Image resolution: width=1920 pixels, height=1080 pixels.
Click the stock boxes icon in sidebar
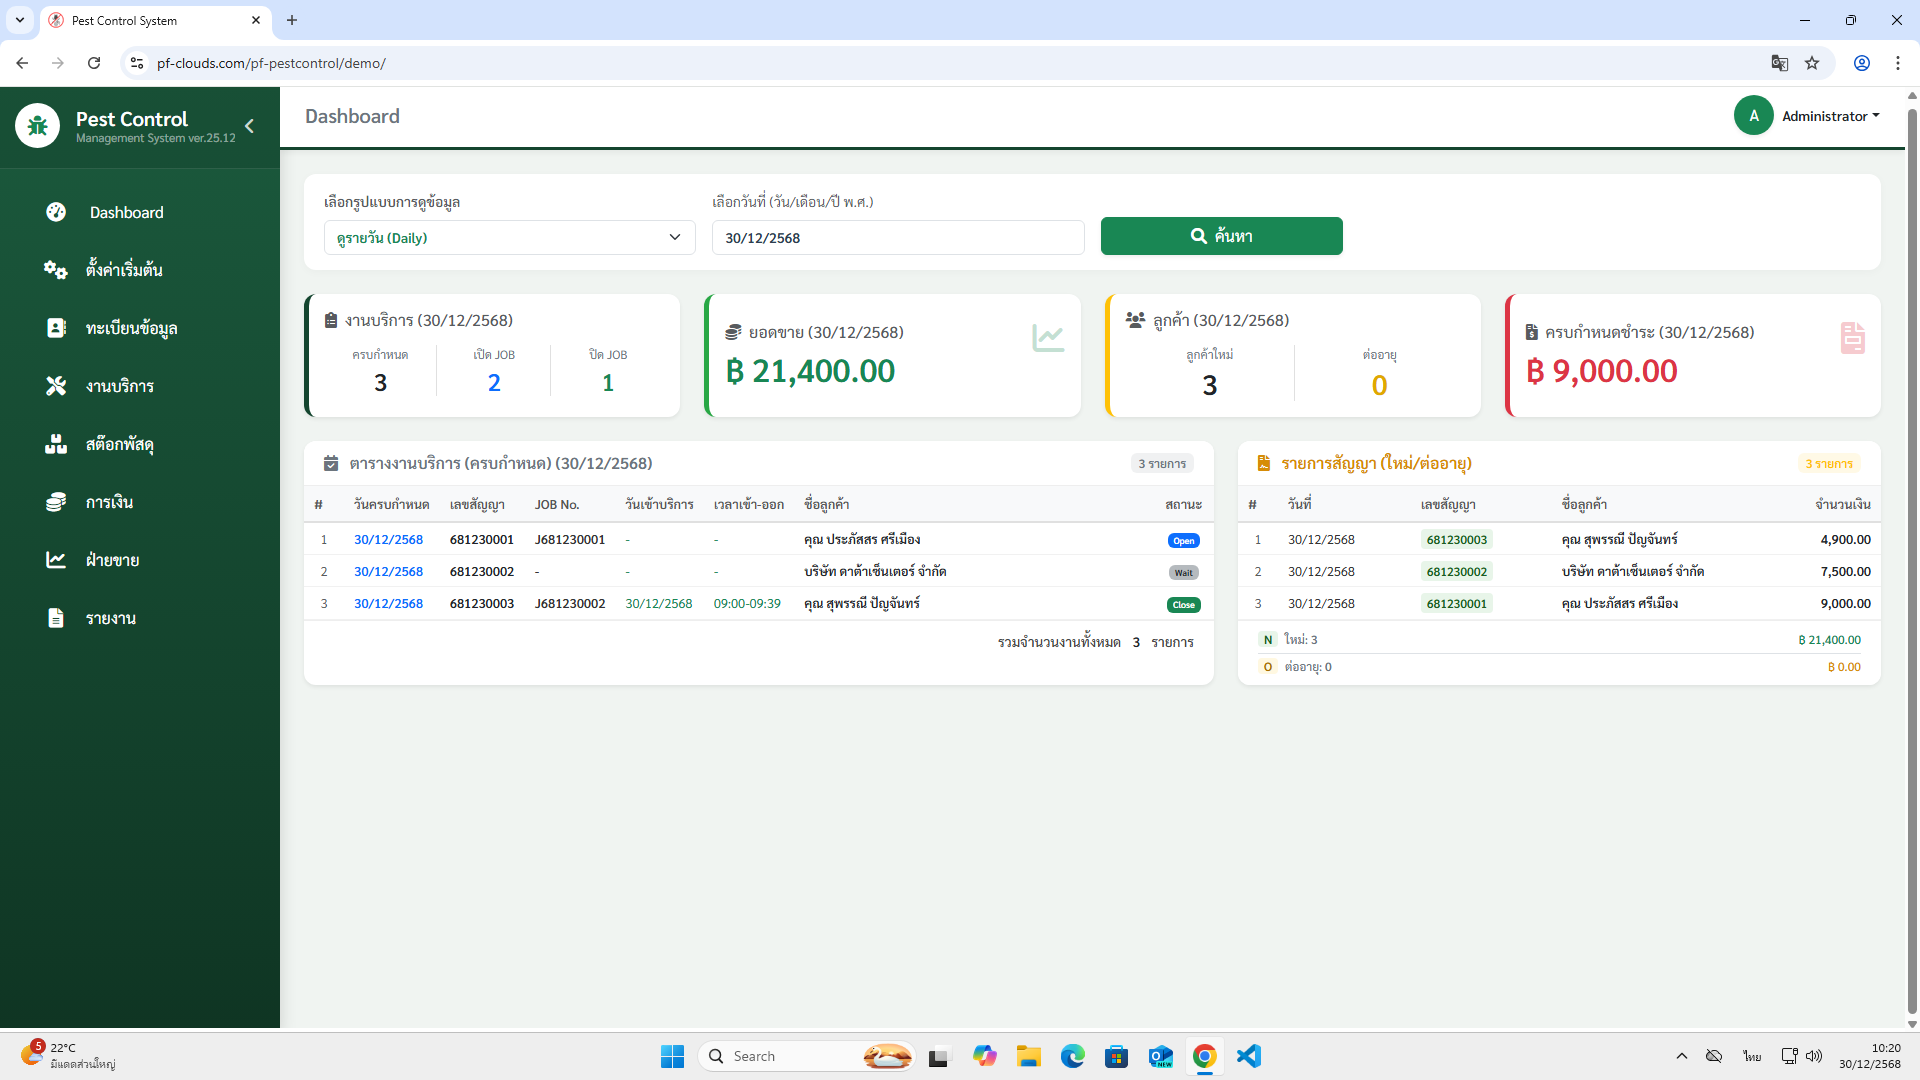(x=56, y=444)
